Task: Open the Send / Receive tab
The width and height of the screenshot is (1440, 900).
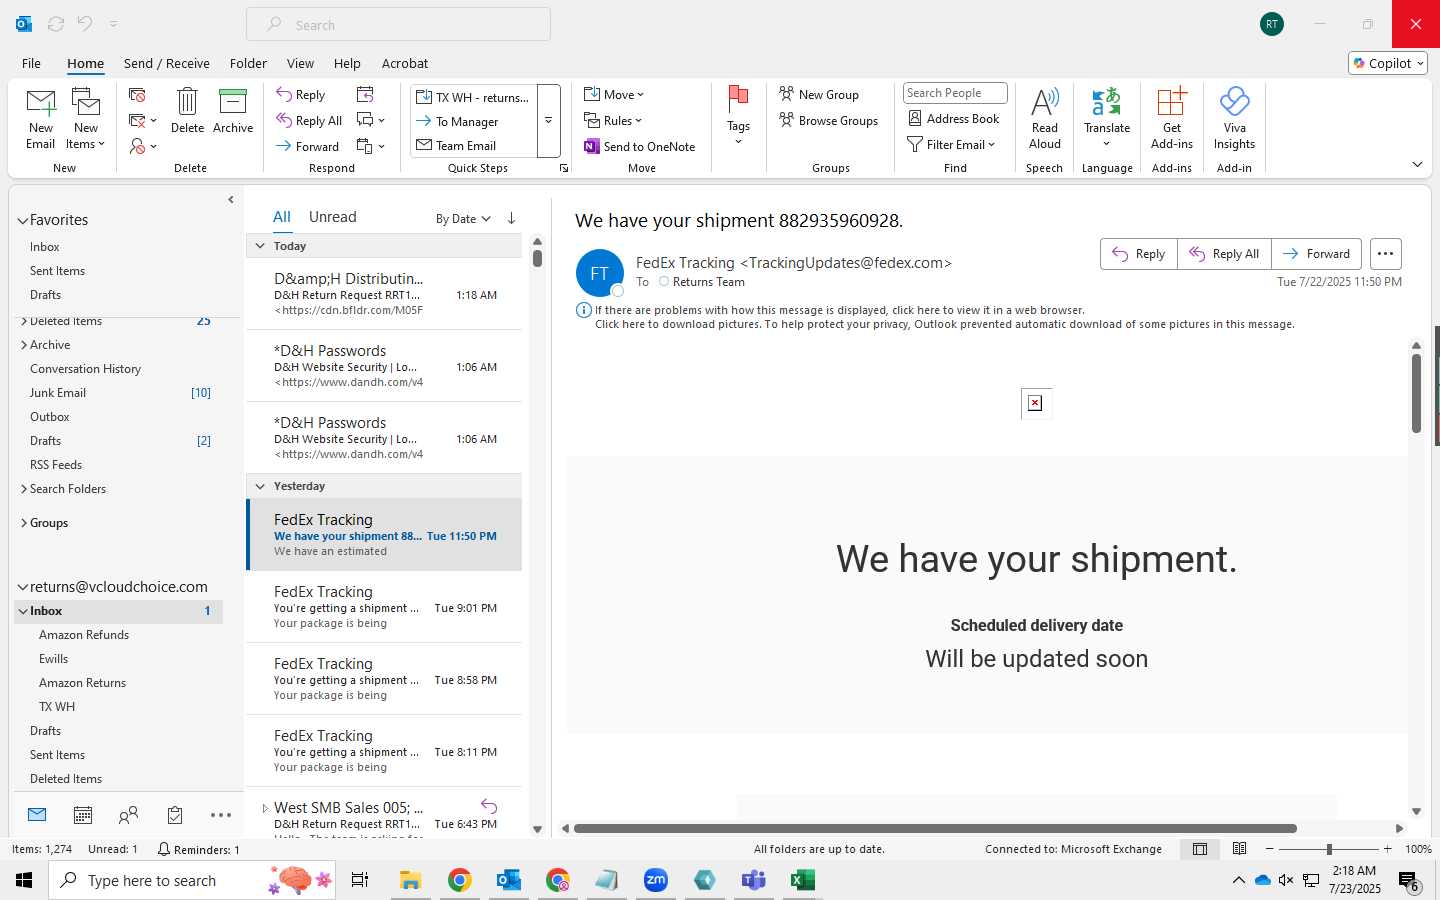Action: point(167,63)
